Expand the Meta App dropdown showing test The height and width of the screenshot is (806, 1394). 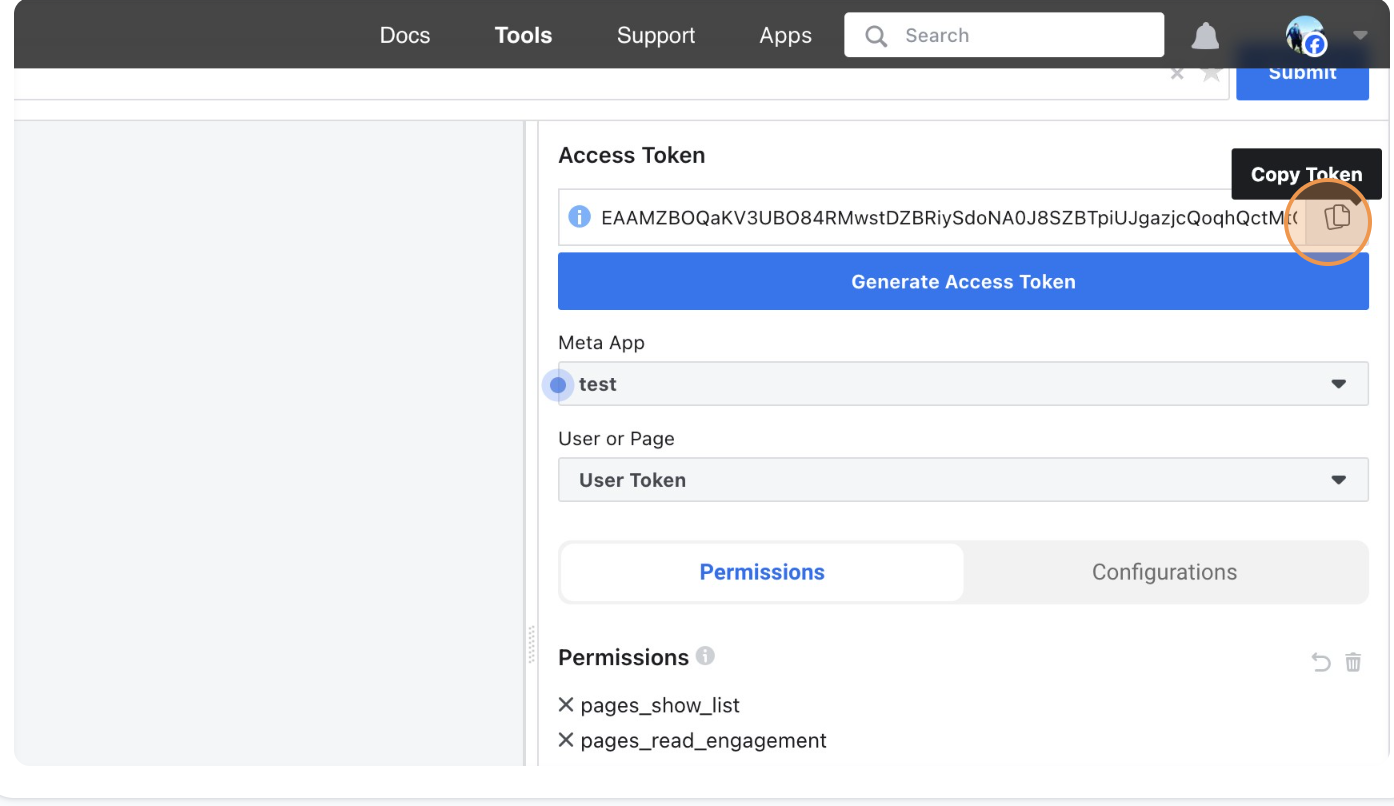coord(963,384)
